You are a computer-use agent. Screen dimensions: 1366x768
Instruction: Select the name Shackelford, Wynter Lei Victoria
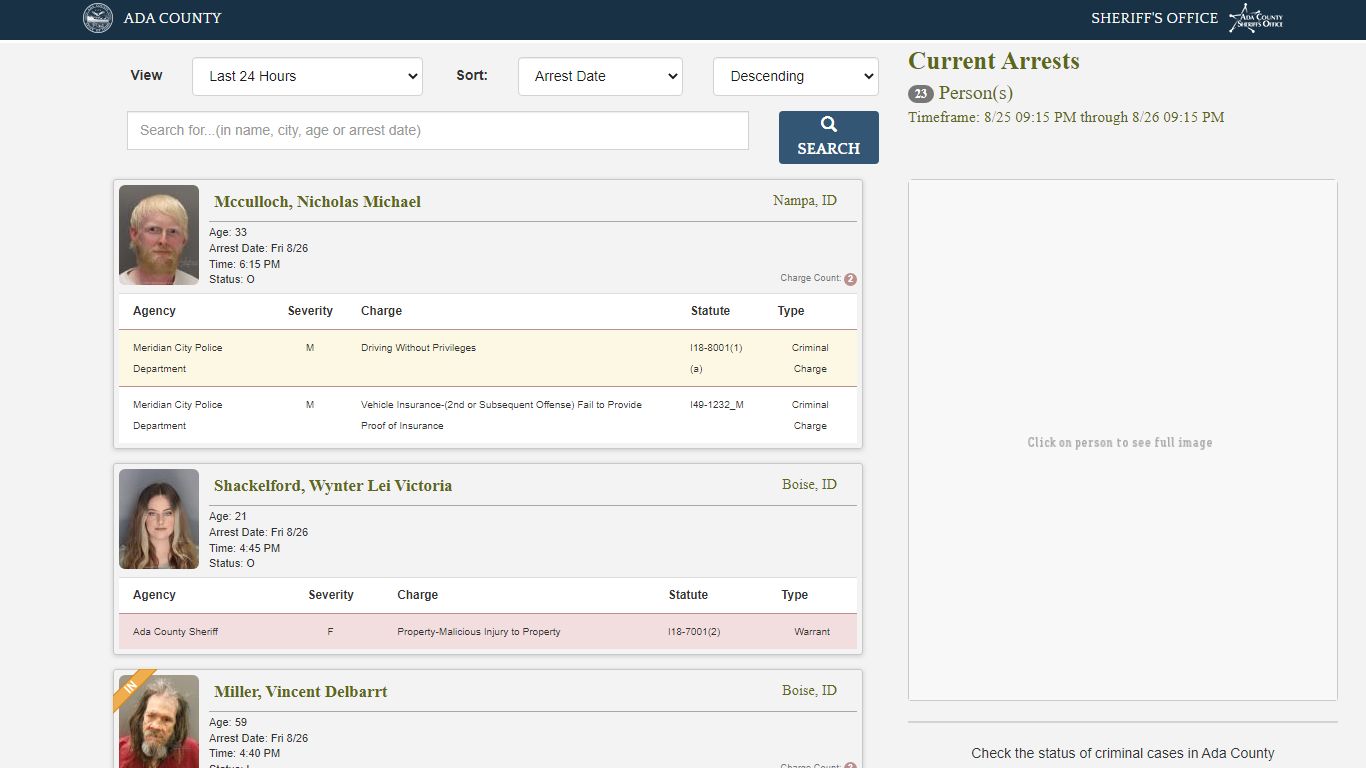pyautogui.click(x=333, y=486)
